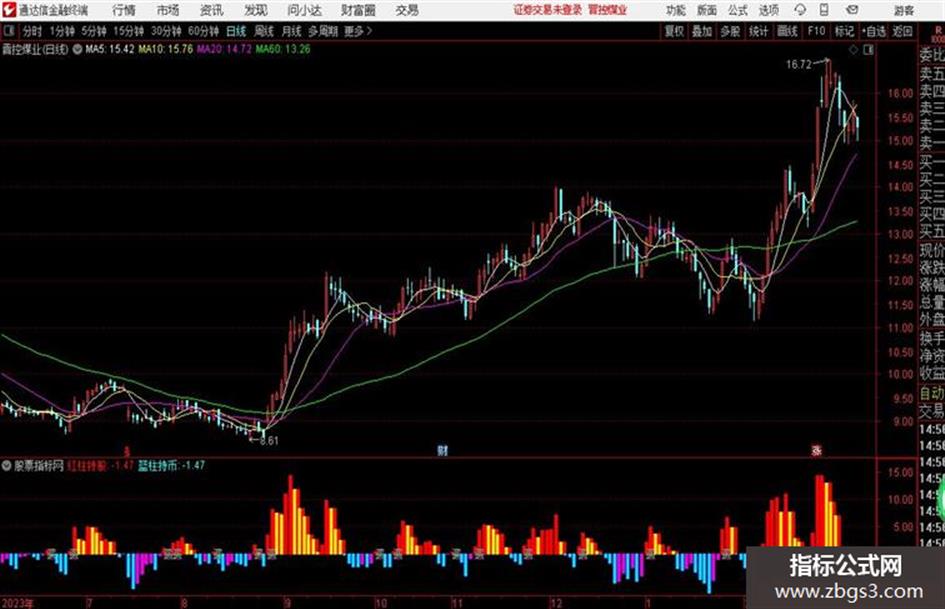Click the mobile phone icon in title bar
The width and height of the screenshot is (945, 609).
tap(824, 10)
